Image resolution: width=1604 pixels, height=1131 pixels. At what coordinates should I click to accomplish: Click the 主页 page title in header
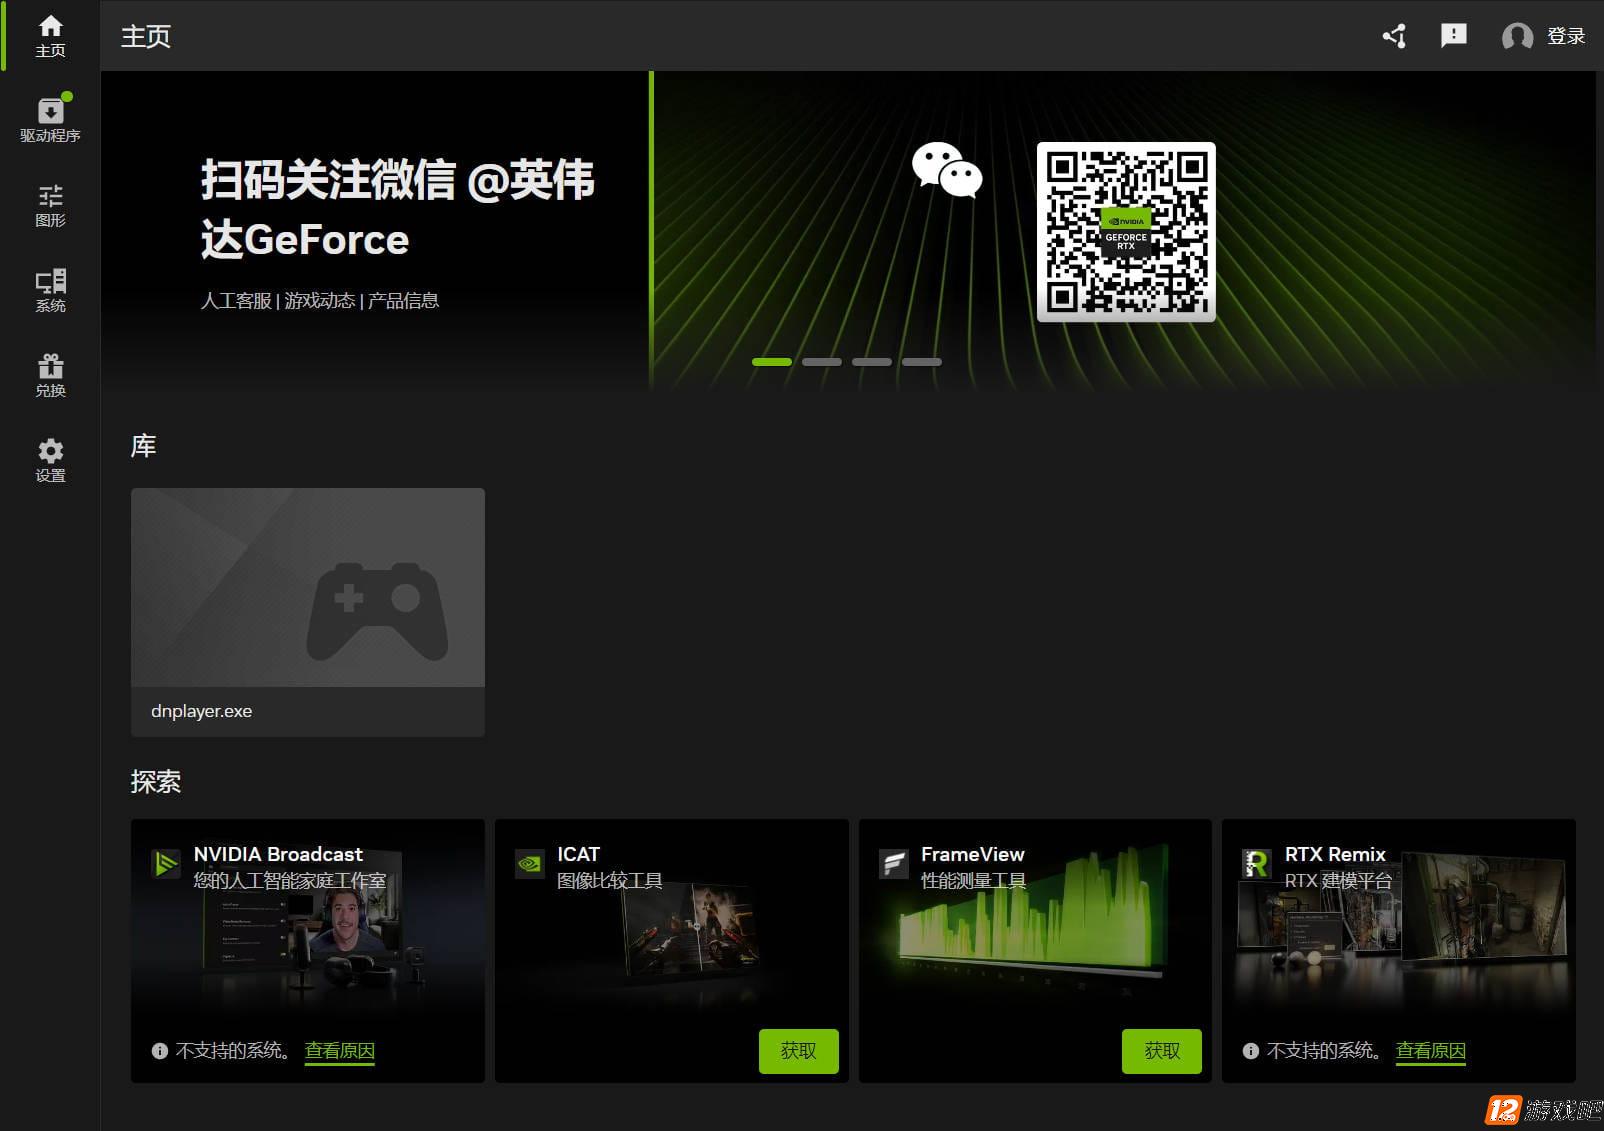click(x=146, y=36)
